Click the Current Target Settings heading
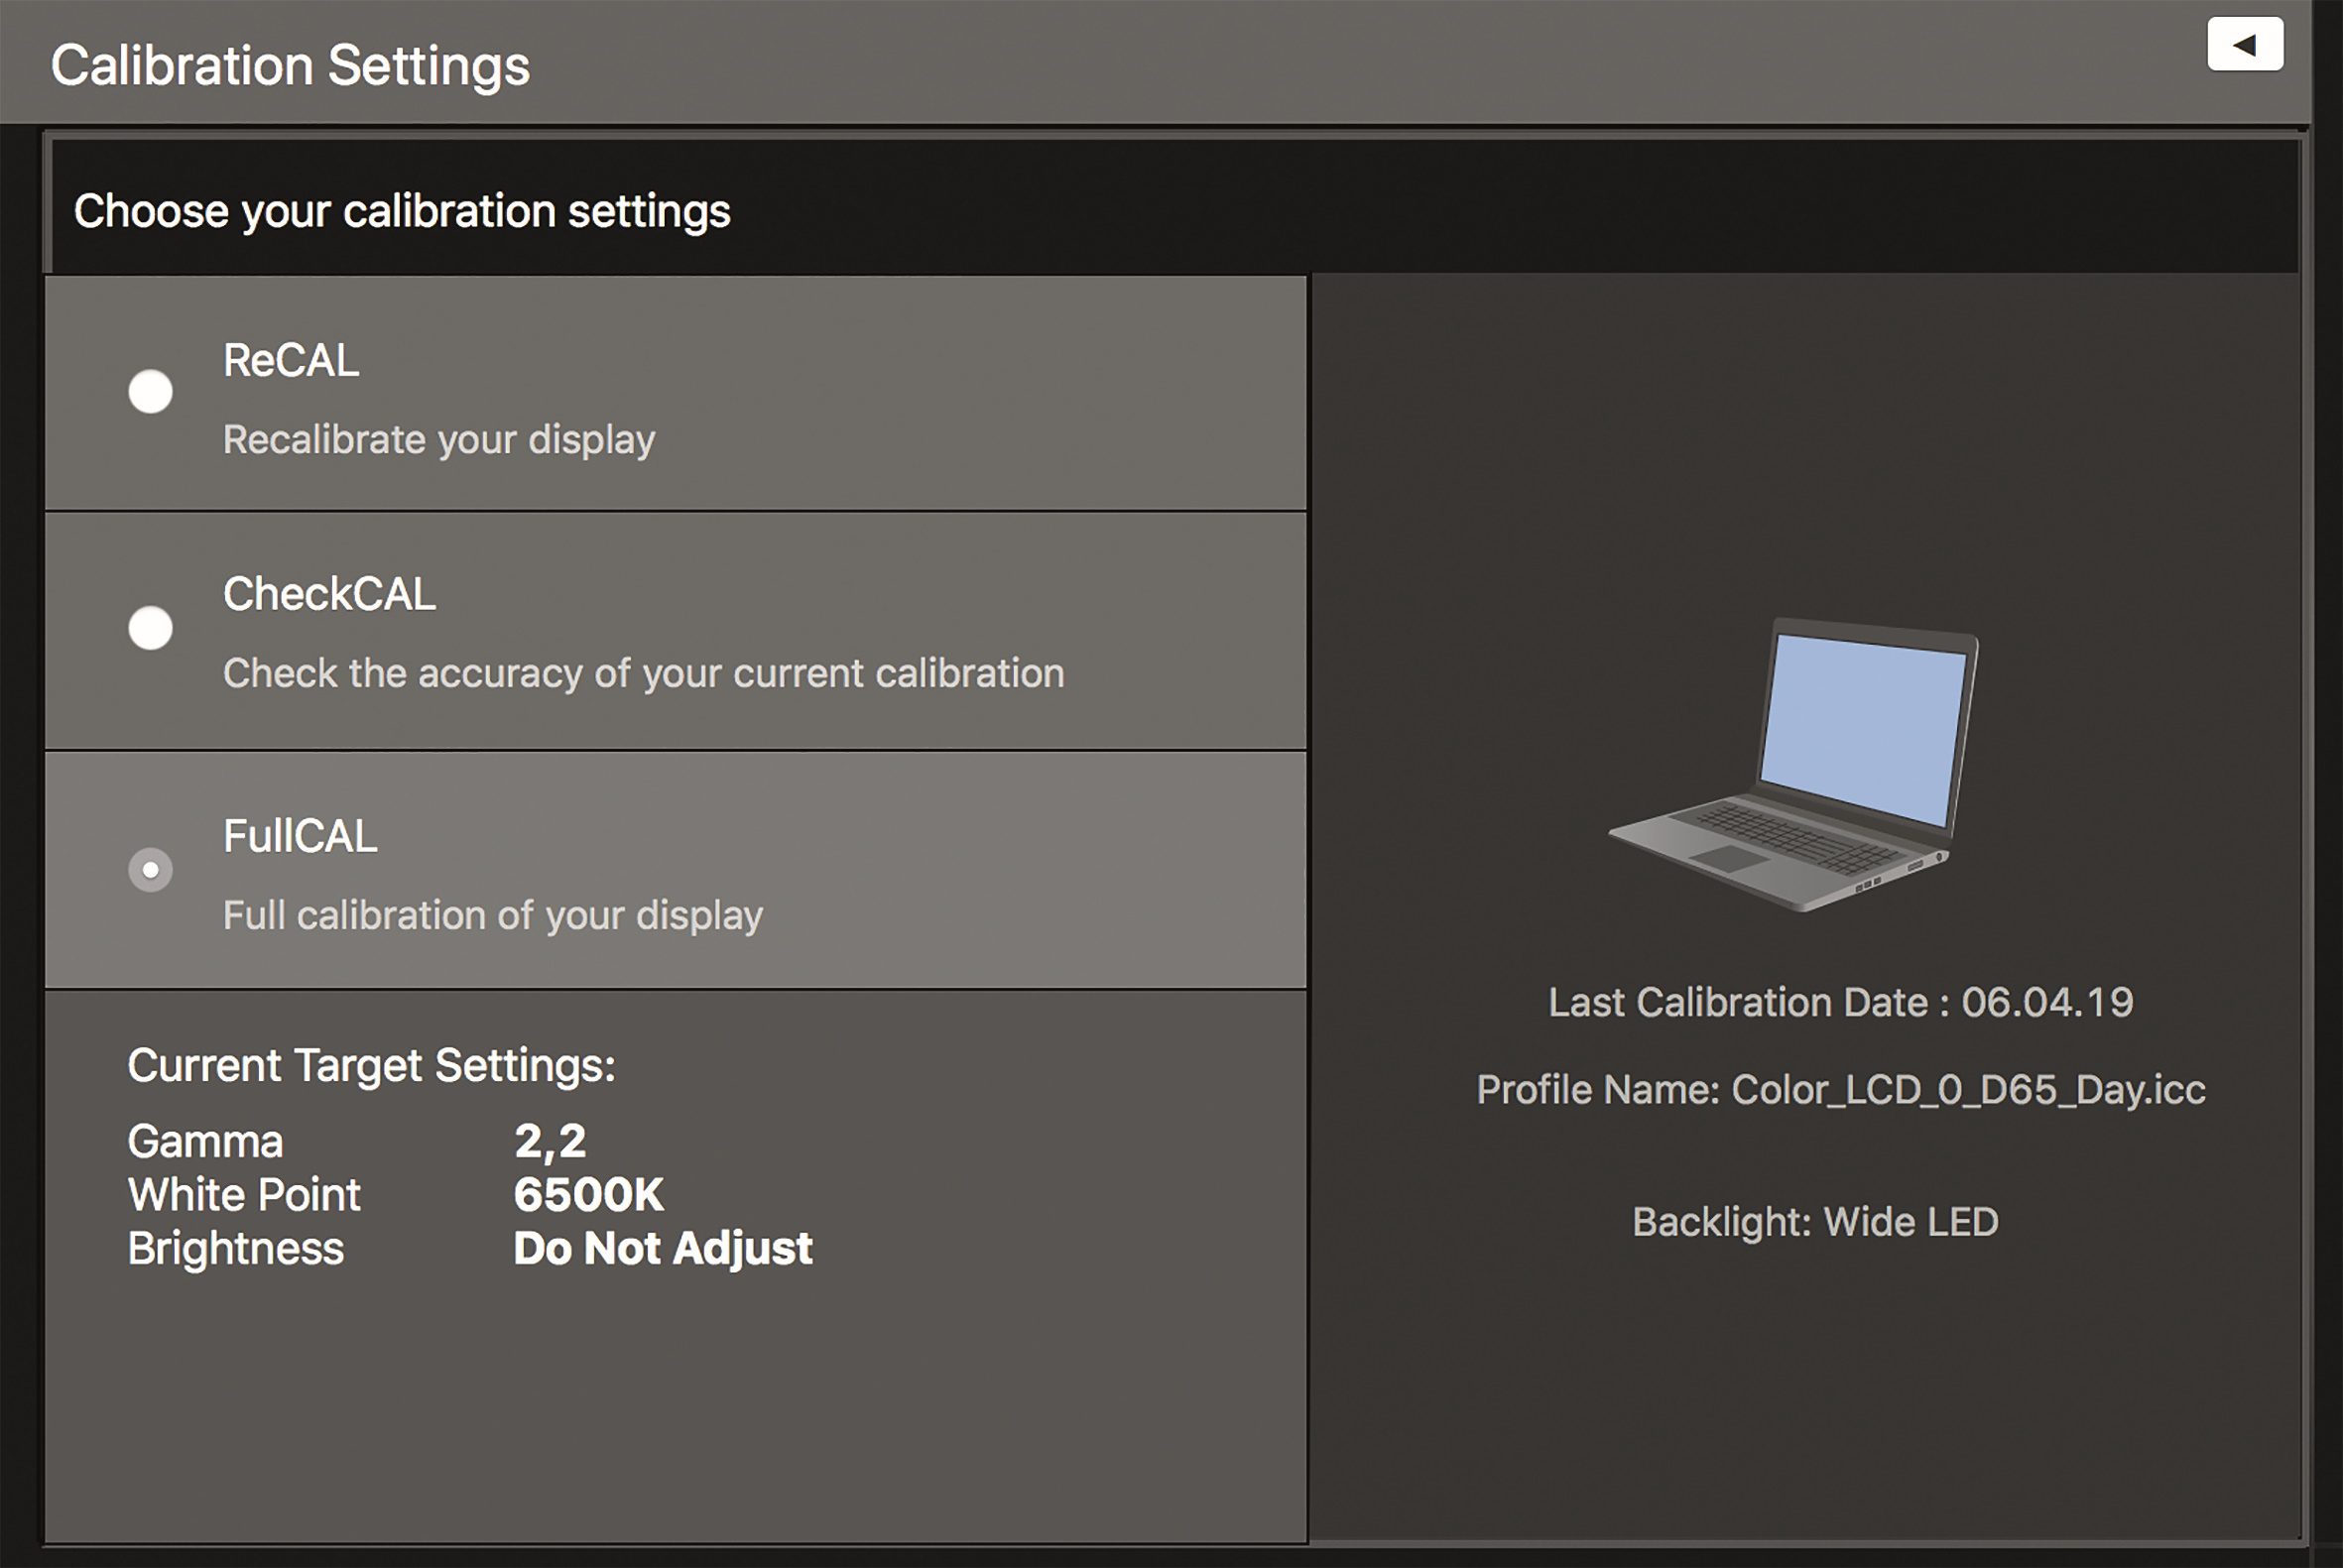Image resolution: width=2343 pixels, height=1568 pixels. click(371, 1065)
